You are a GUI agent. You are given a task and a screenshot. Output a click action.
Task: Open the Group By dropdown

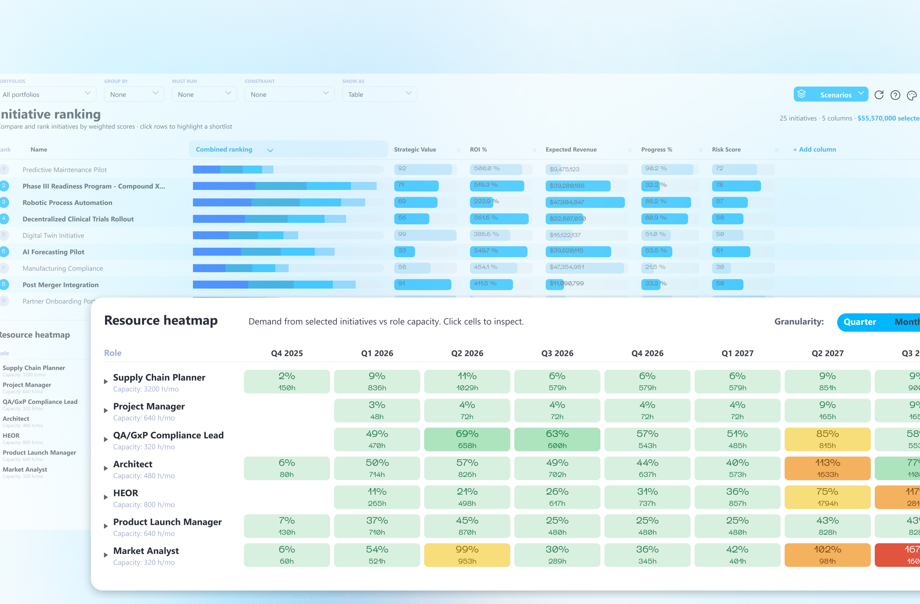tap(134, 94)
